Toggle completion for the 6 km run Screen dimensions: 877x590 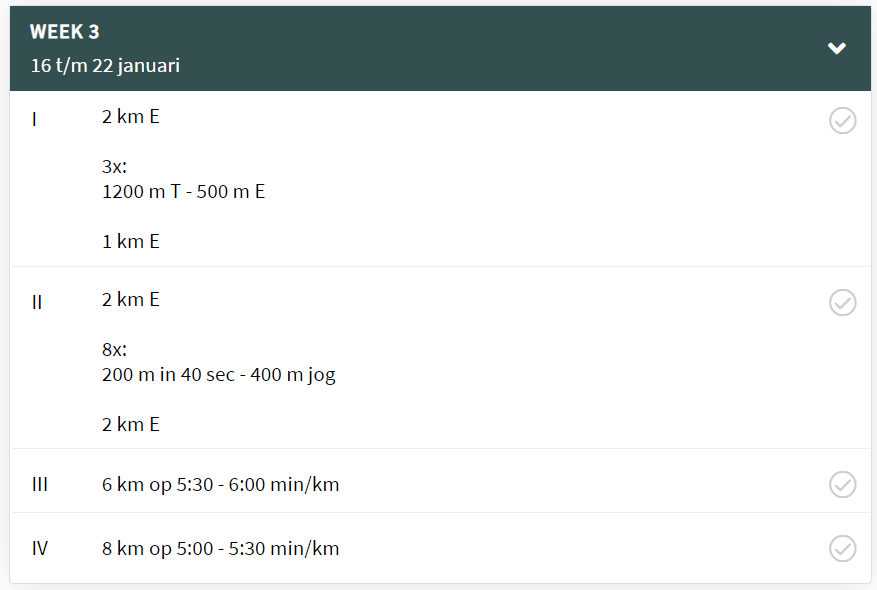pyautogui.click(x=842, y=484)
